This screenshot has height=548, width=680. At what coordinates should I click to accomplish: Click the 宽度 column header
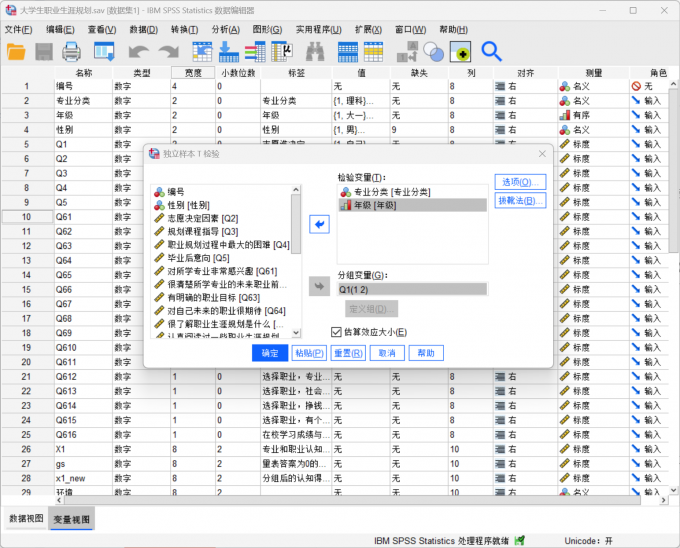coord(193,73)
